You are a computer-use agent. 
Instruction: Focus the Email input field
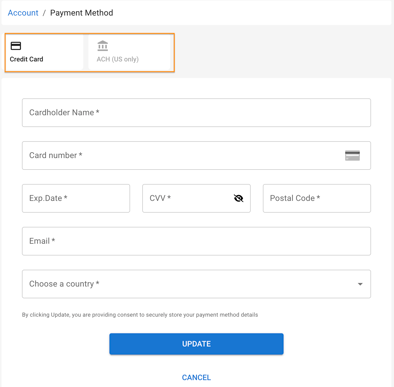[196, 241]
